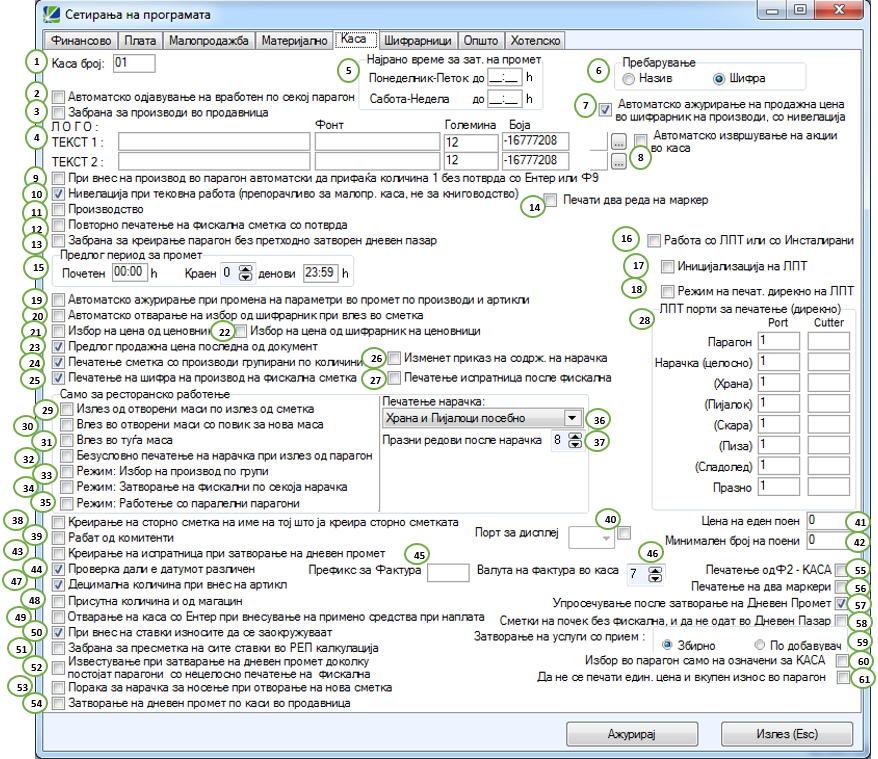The height and width of the screenshot is (759, 878).
Task: Click the Парагон Port field
Action: click(x=779, y=342)
